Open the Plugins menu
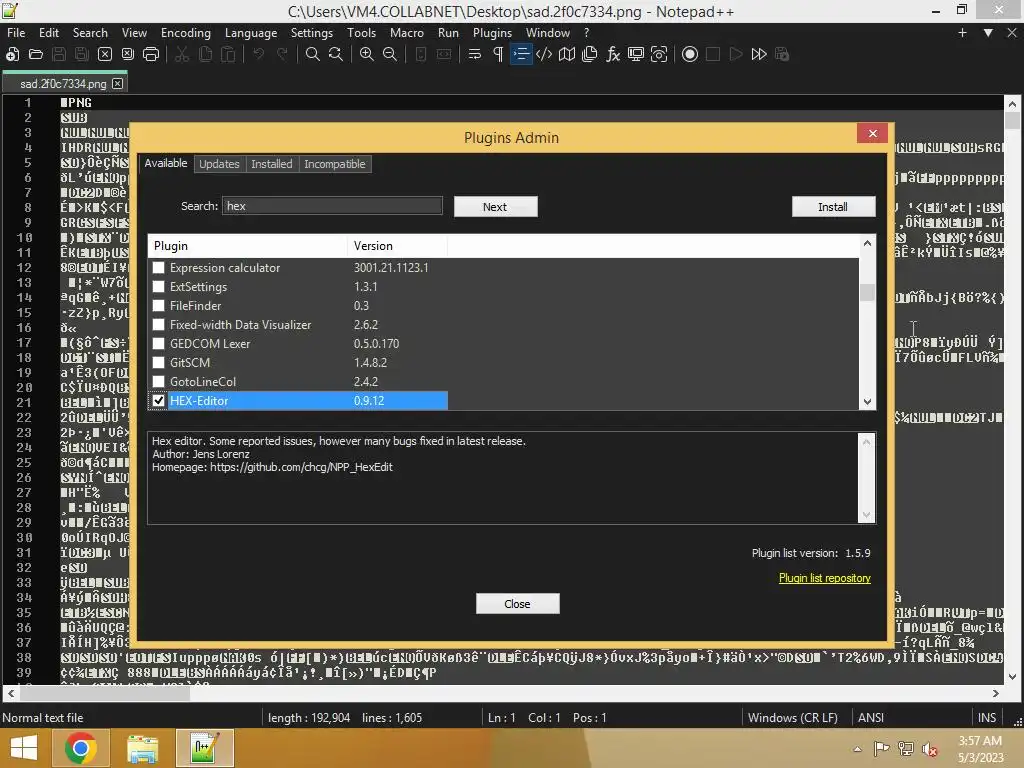 click(492, 33)
